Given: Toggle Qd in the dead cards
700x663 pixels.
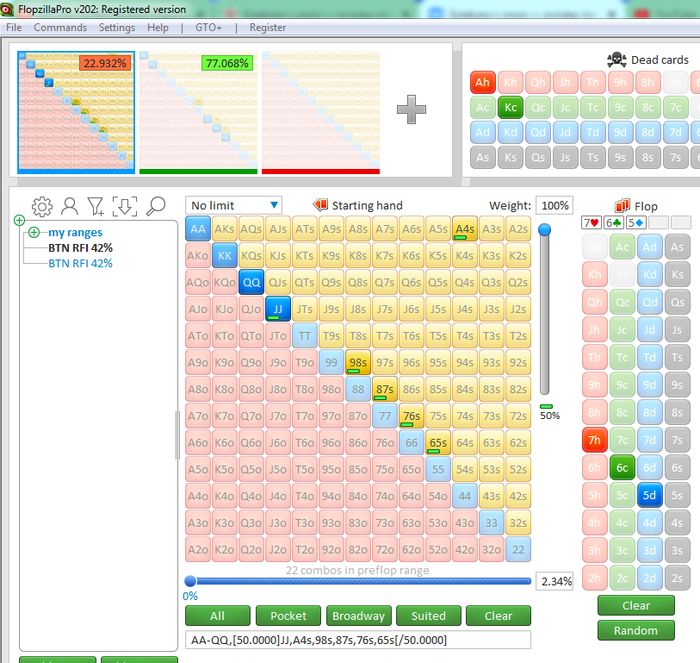Looking at the screenshot, I should coord(538,132).
